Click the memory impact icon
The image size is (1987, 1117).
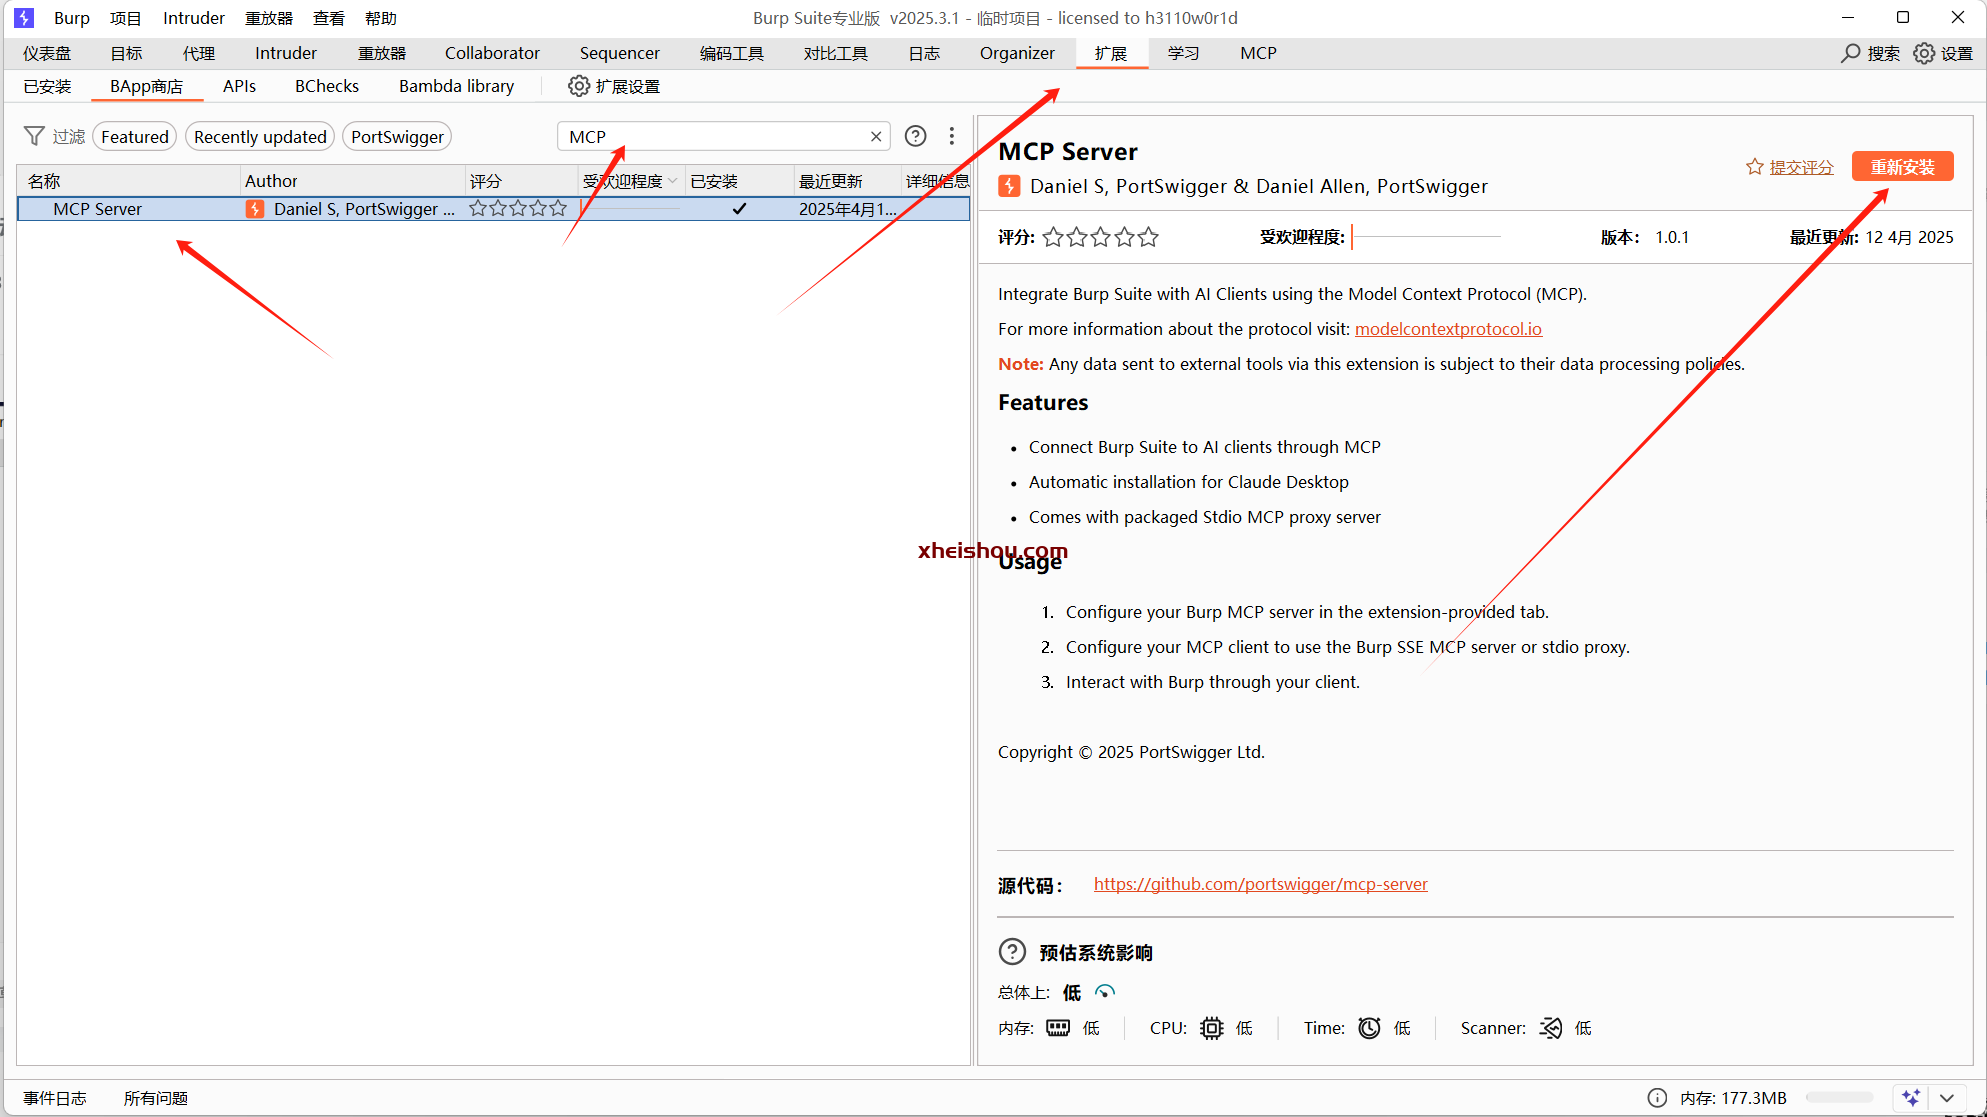click(1058, 1028)
